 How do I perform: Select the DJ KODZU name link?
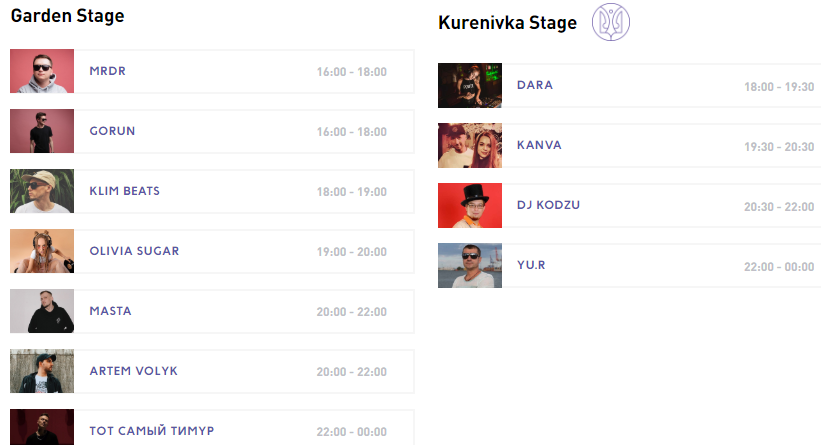coord(548,205)
